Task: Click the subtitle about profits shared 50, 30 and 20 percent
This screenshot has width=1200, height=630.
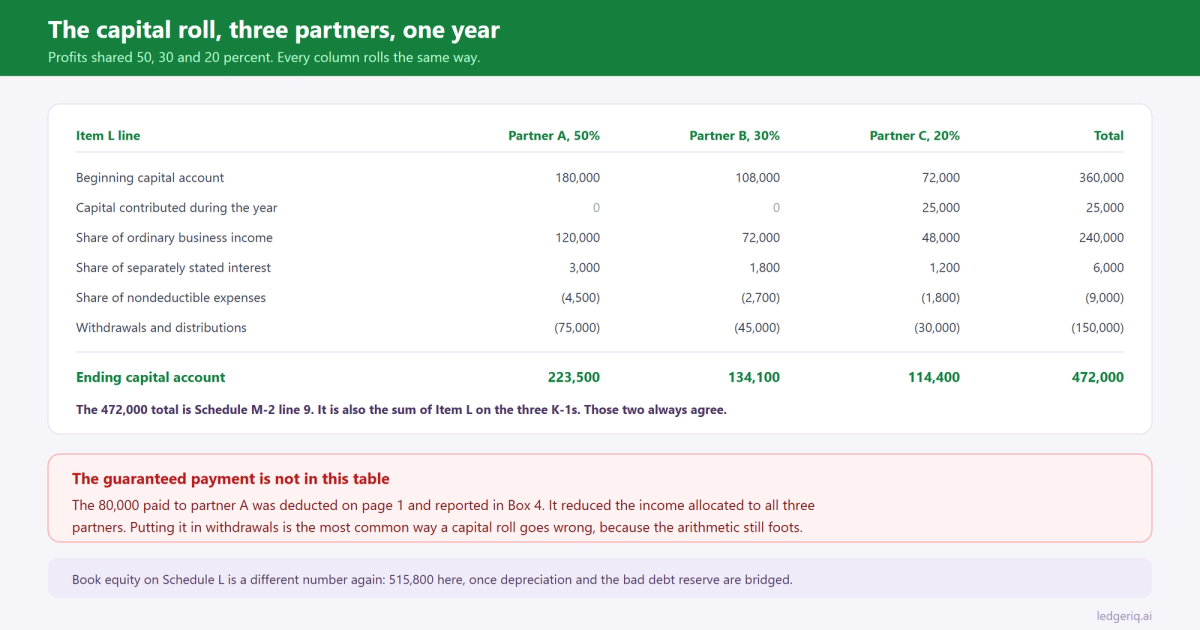Action: [264, 57]
